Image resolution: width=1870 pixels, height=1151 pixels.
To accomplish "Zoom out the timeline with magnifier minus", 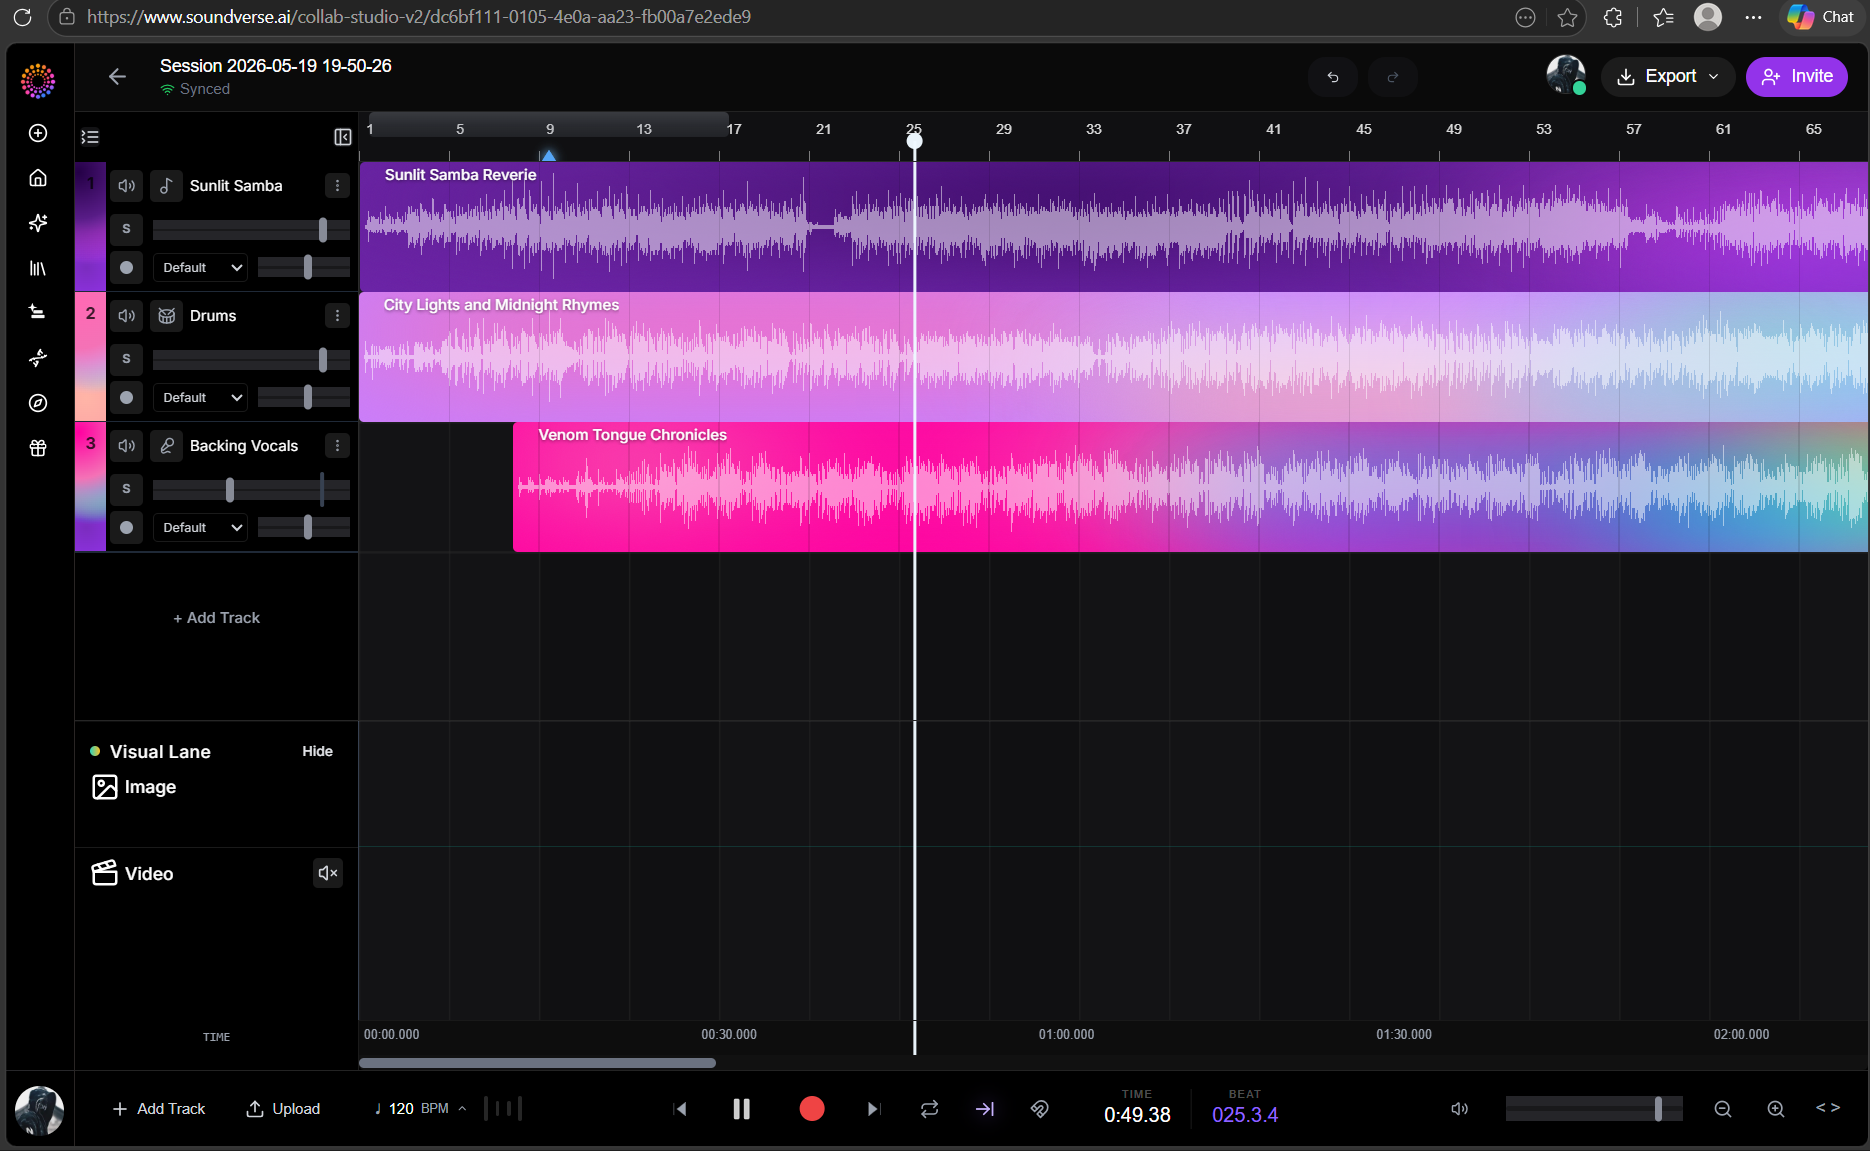I will click(1723, 1109).
